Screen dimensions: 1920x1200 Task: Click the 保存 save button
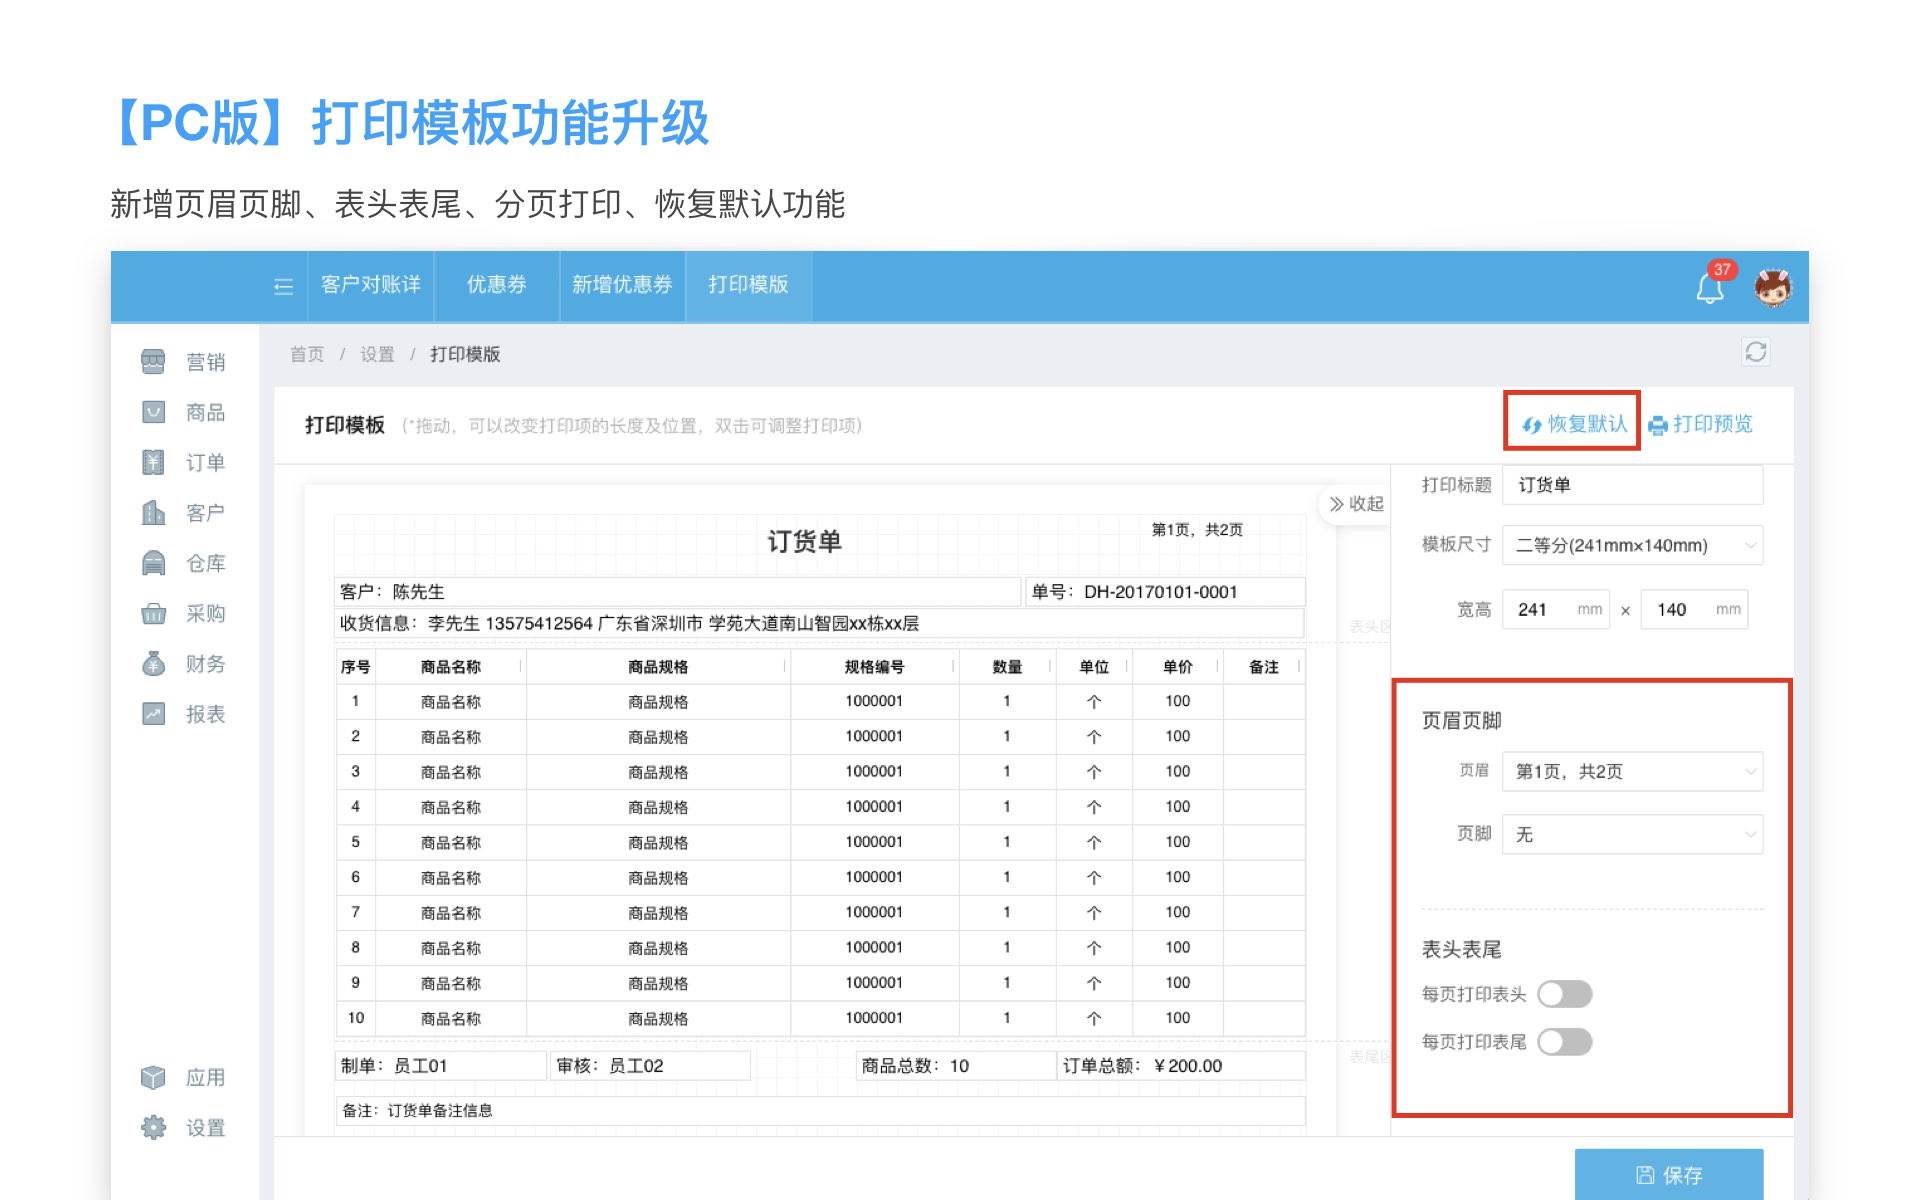1668,1175
